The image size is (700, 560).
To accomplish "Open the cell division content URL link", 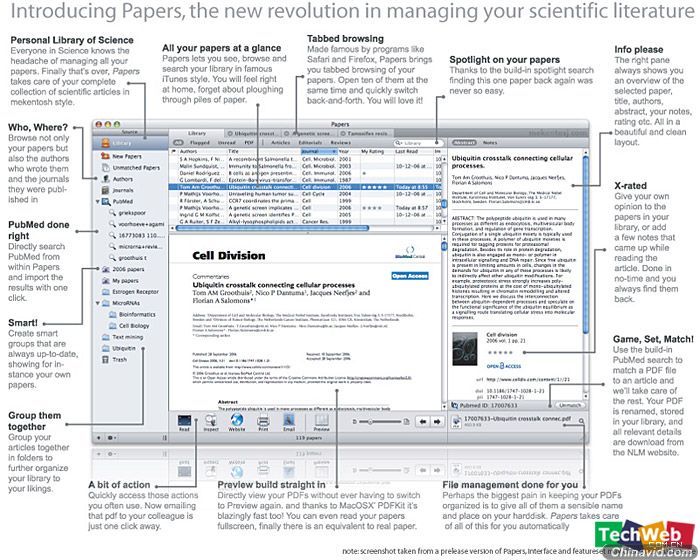I will click(528, 380).
